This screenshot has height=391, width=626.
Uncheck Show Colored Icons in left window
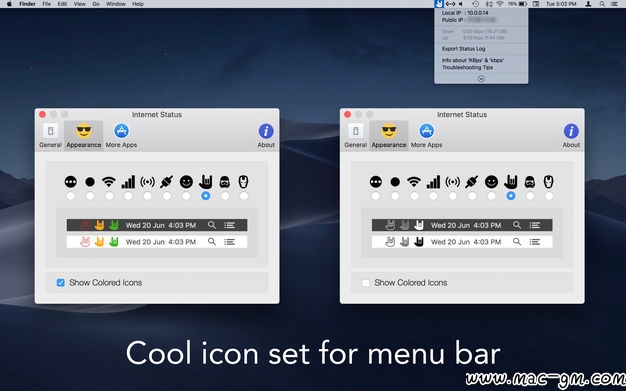pyautogui.click(x=60, y=283)
